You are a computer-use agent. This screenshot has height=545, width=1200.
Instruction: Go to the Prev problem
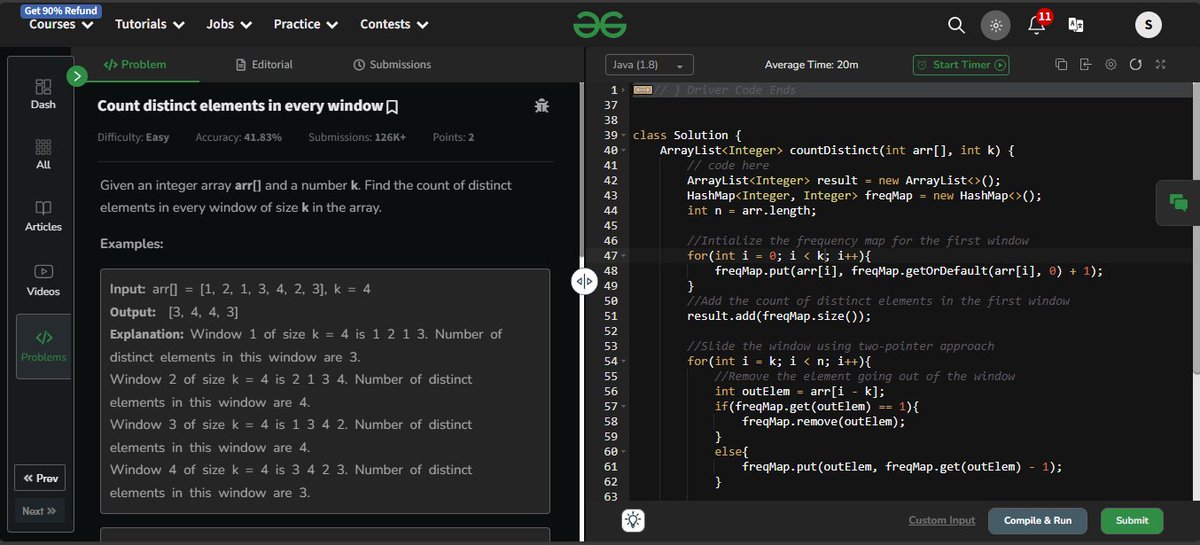tap(41, 478)
